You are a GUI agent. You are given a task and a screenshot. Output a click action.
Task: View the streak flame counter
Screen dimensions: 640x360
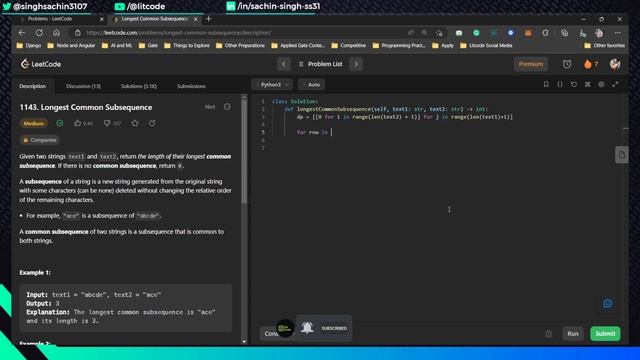[x=591, y=64]
